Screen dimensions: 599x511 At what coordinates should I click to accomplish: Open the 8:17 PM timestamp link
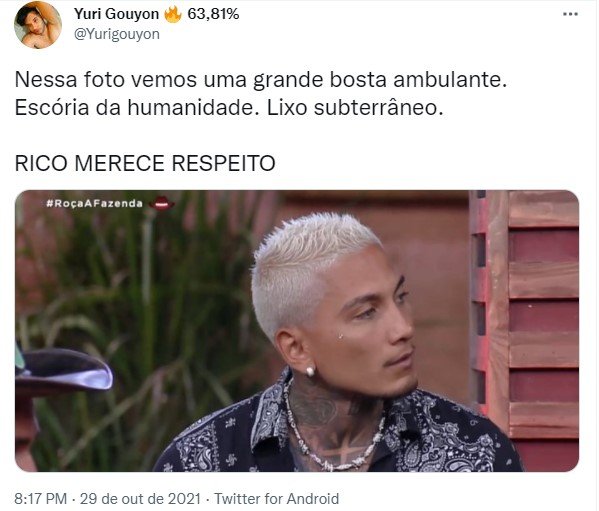point(40,499)
